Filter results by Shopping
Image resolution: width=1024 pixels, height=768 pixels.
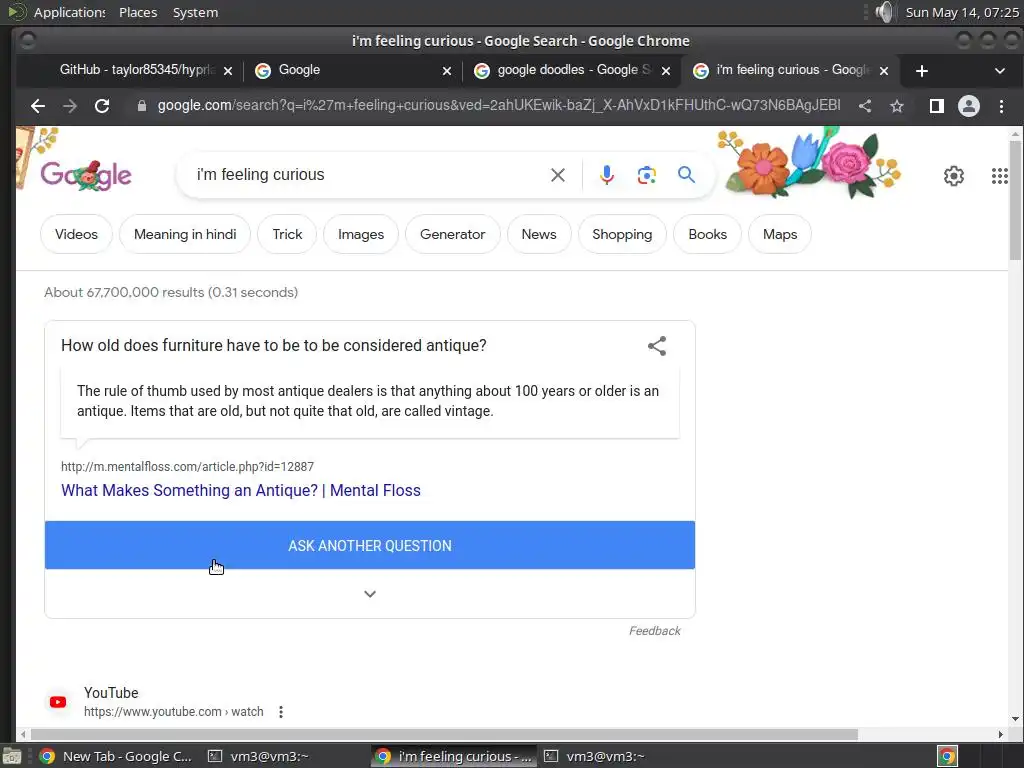pyautogui.click(x=622, y=234)
